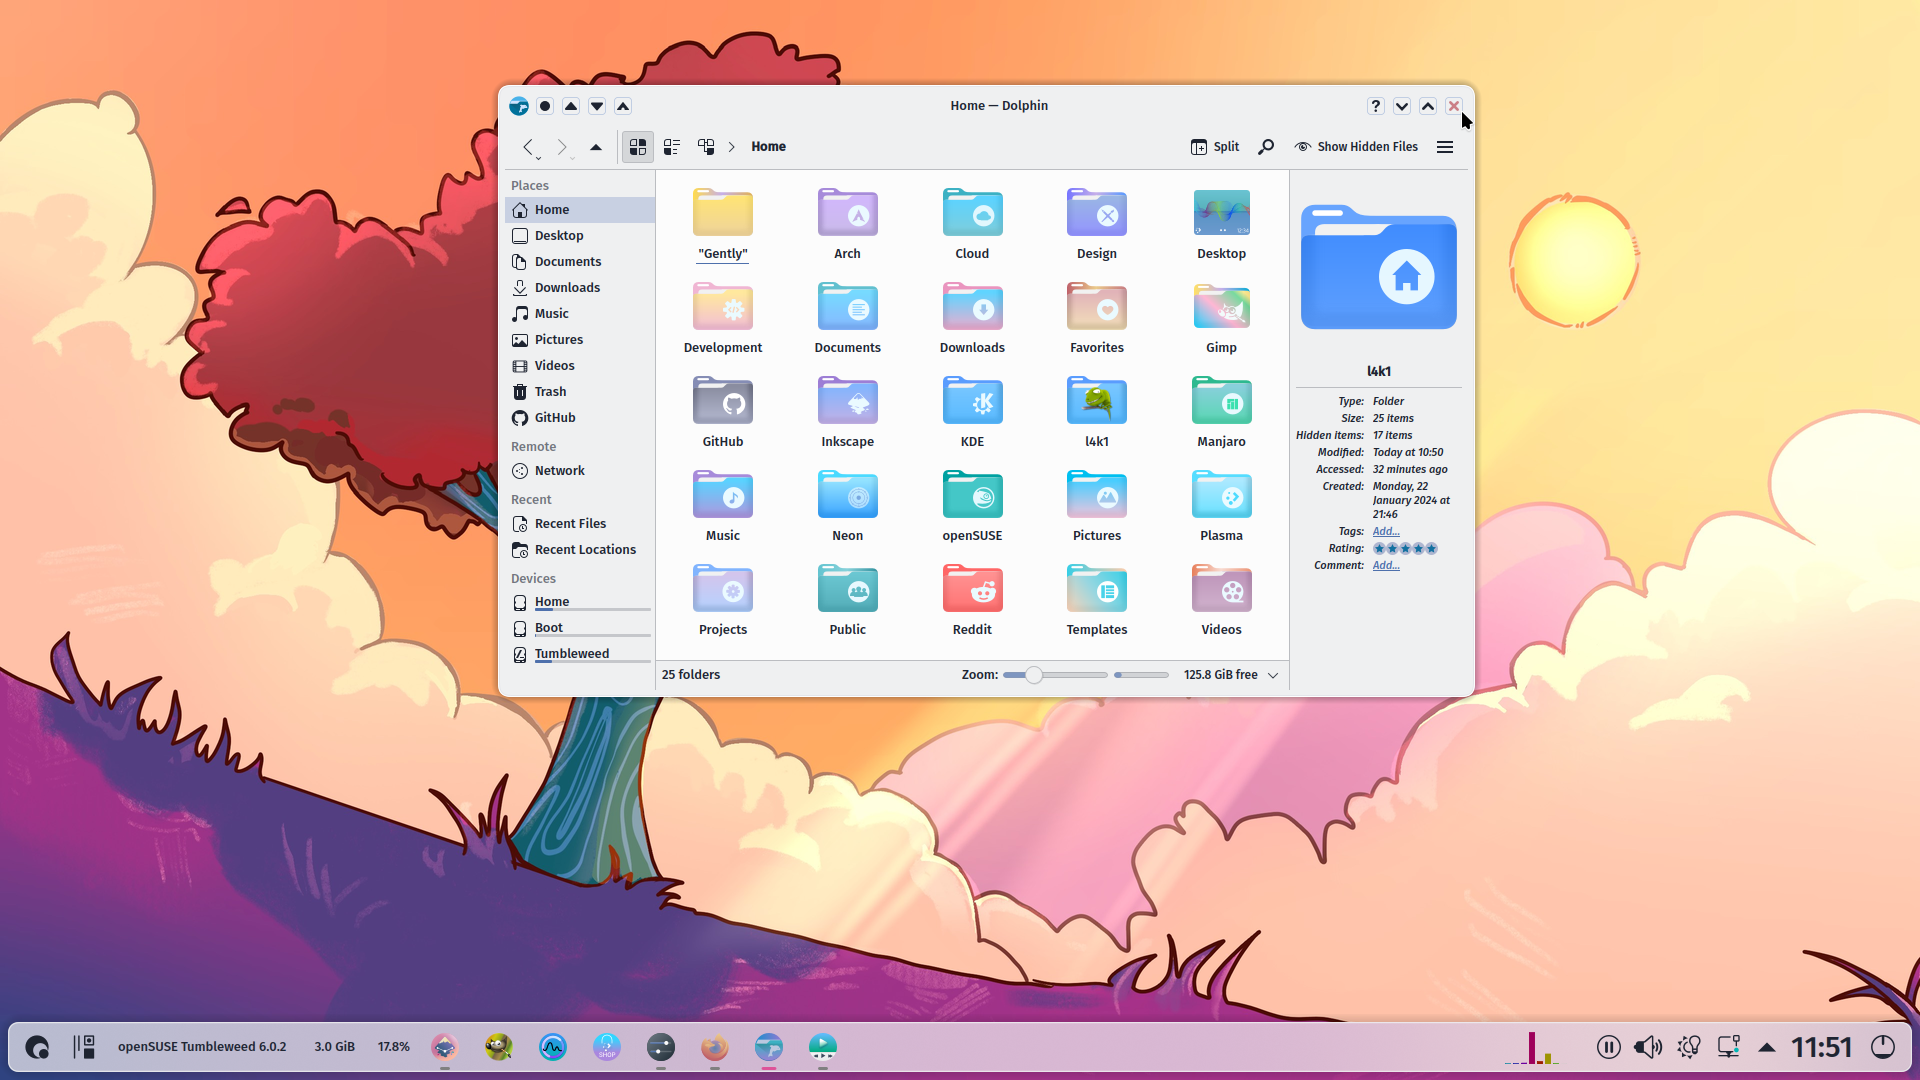Open the Projects folder

click(x=723, y=601)
